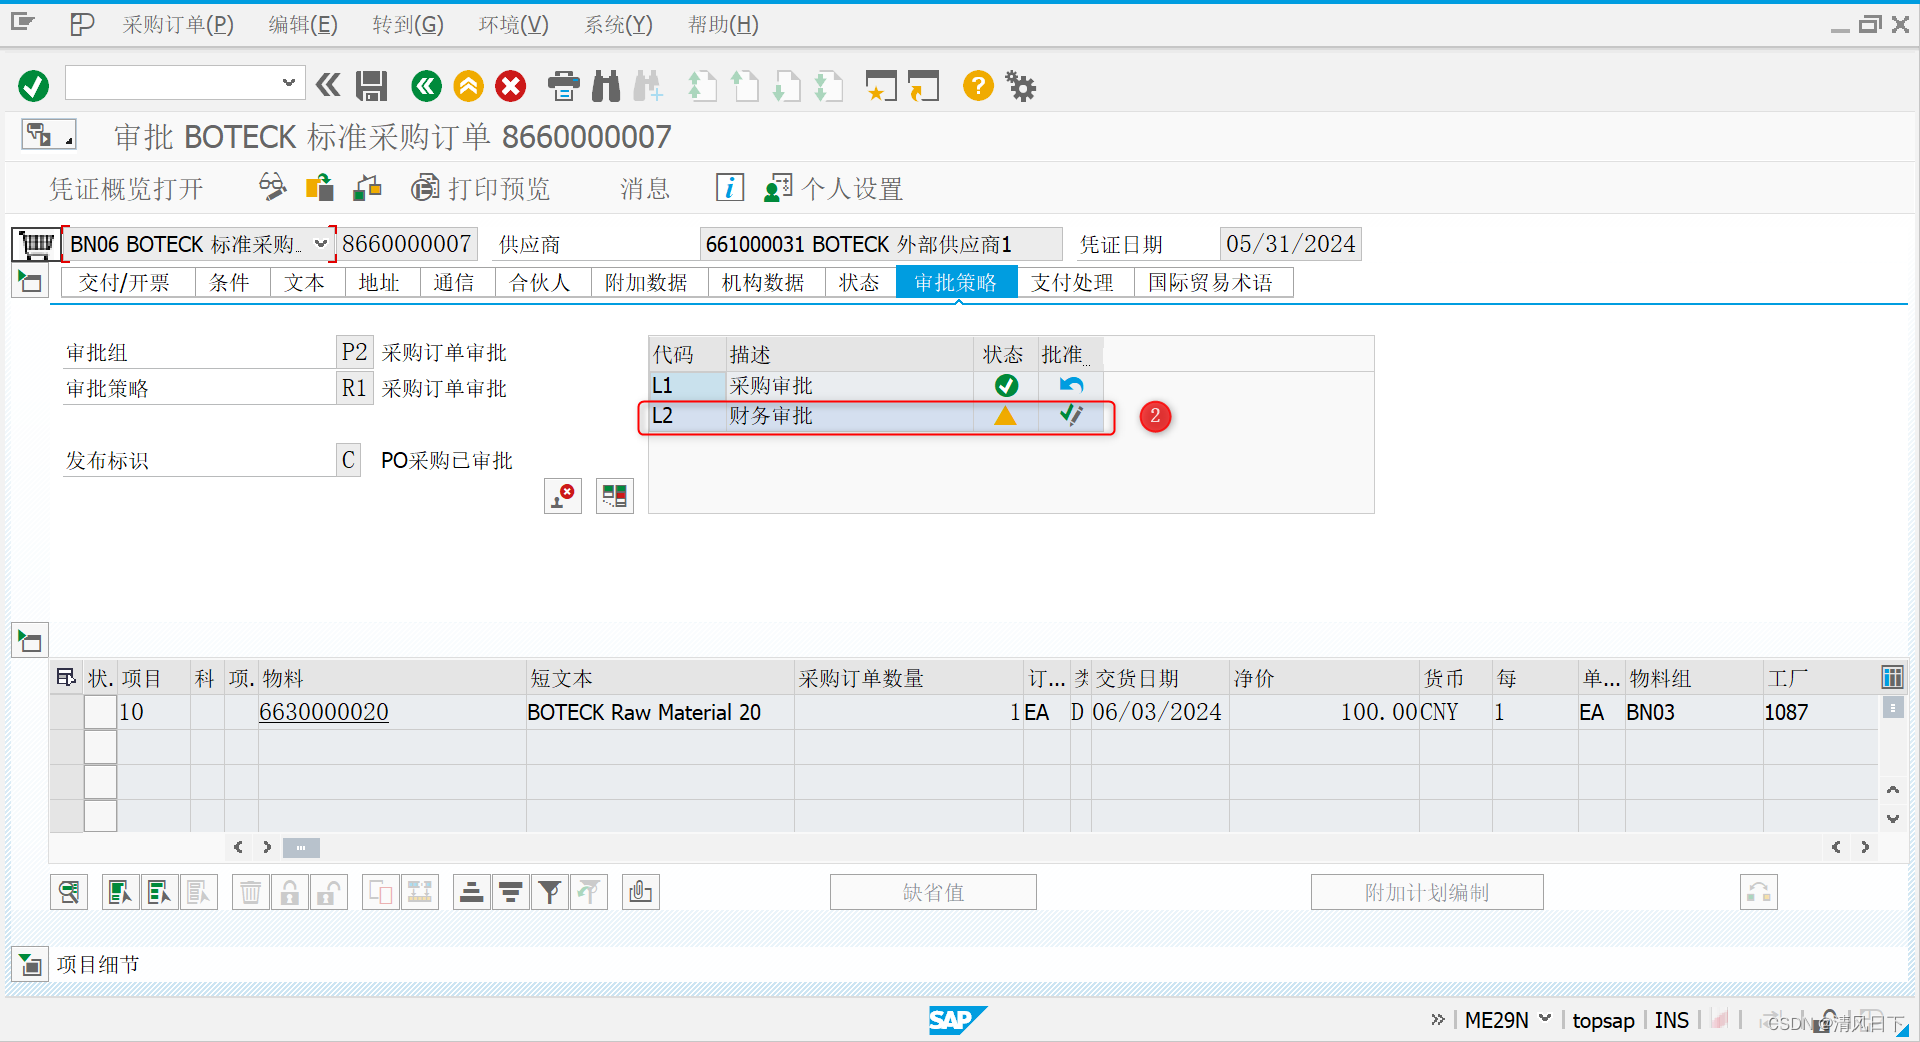Image resolution: width=1920 pixels, height=1042 pixels.
Task: Open layout customization gear icon
Action: 1021,86
